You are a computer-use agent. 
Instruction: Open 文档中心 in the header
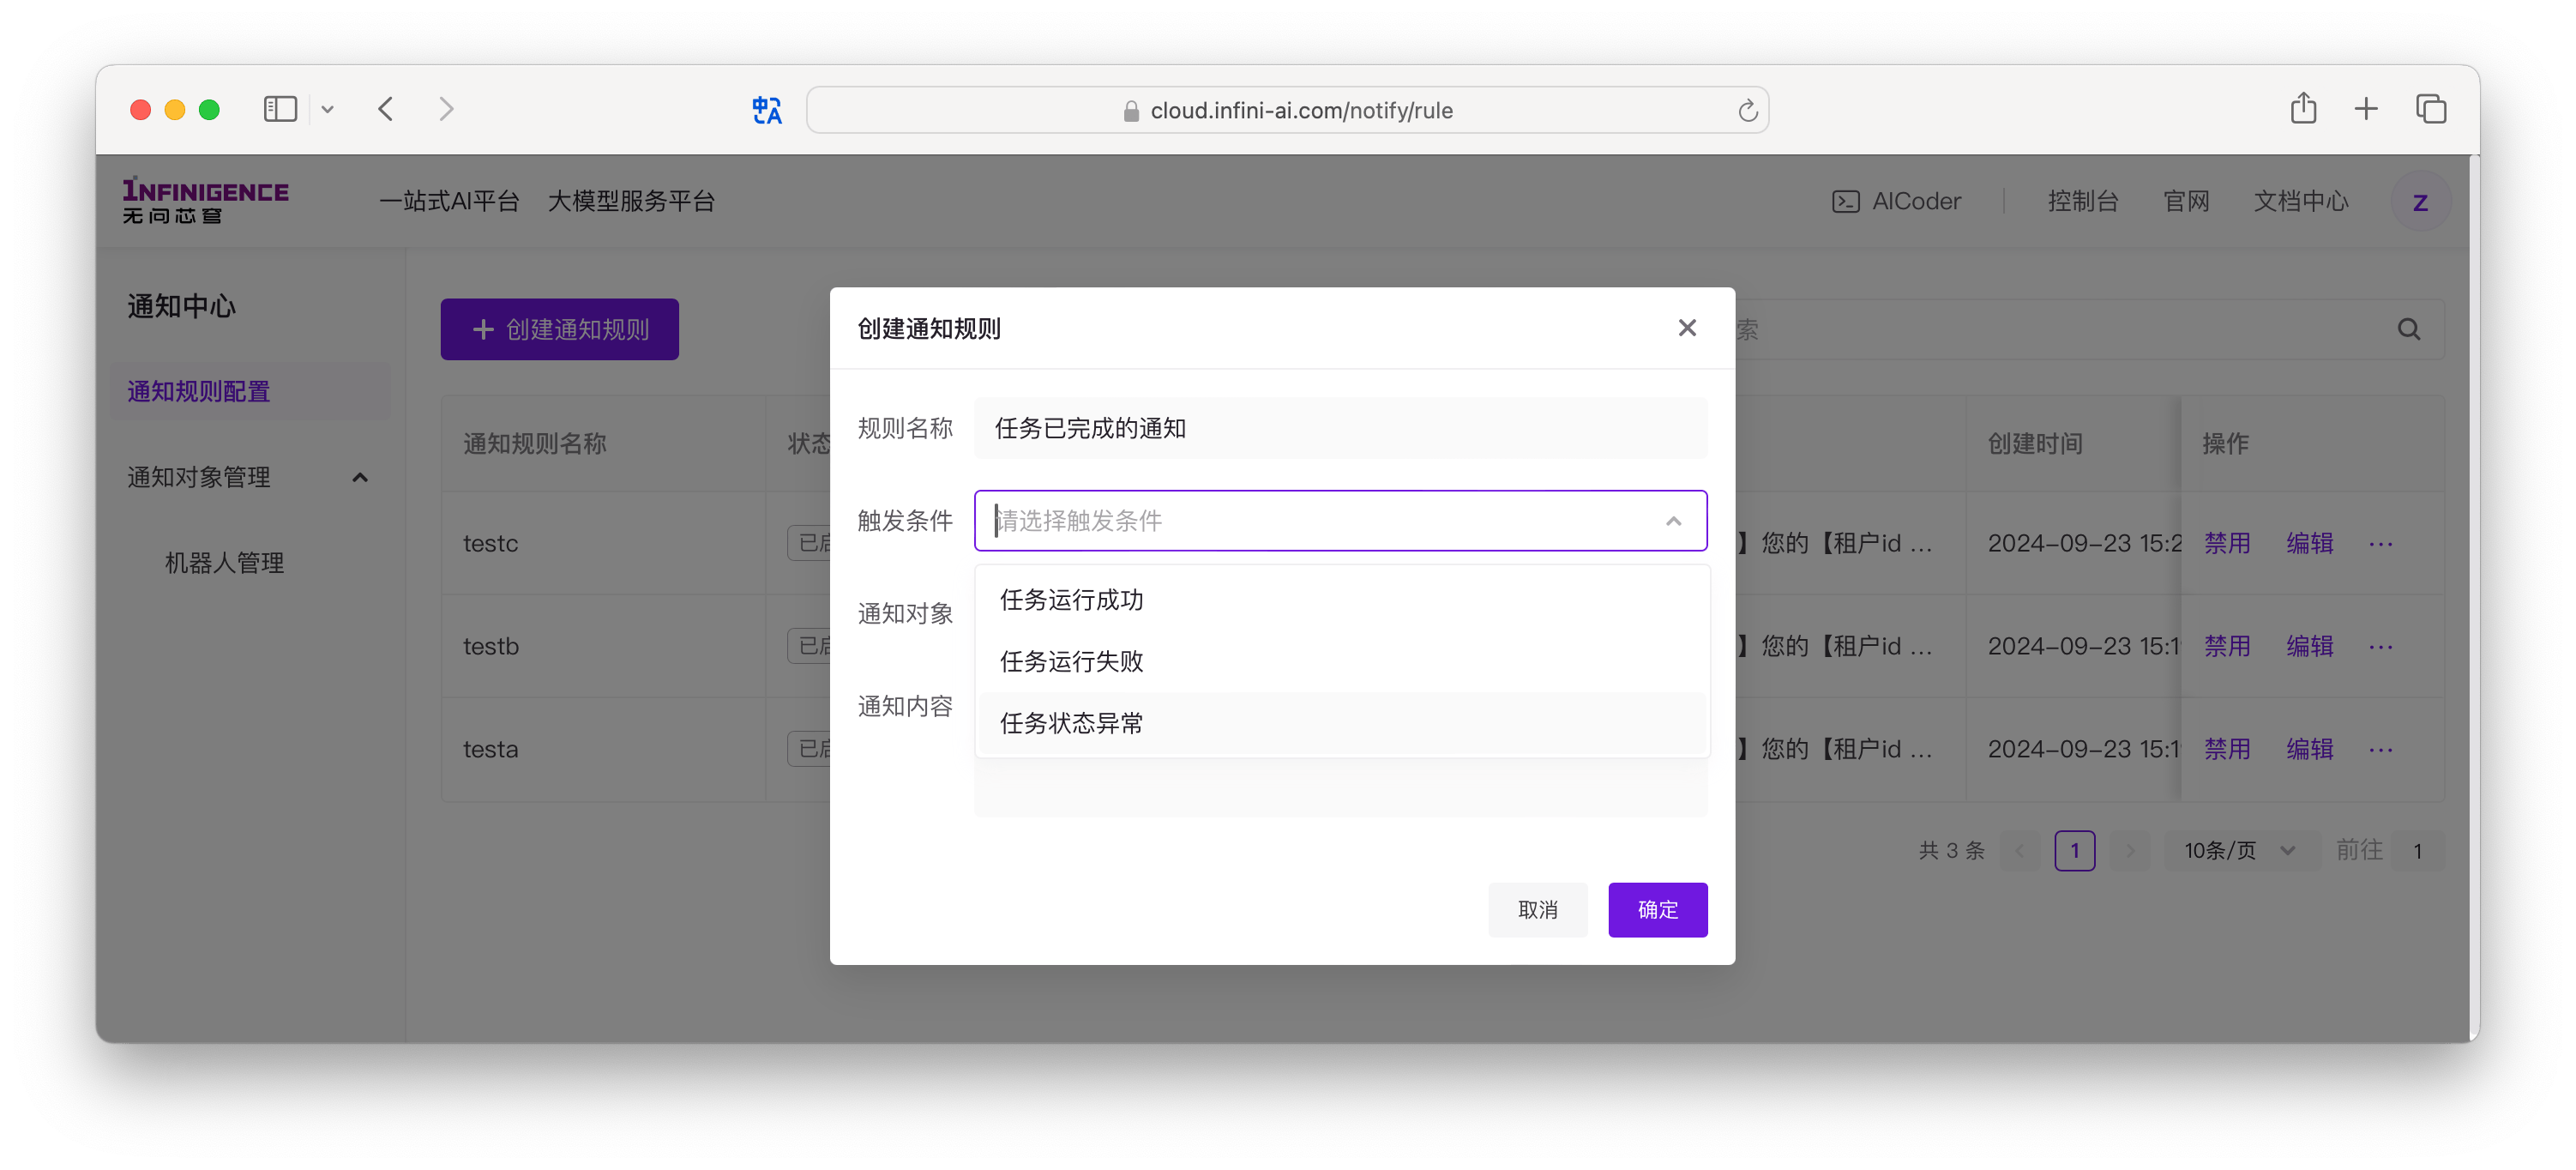(2300, 201)
